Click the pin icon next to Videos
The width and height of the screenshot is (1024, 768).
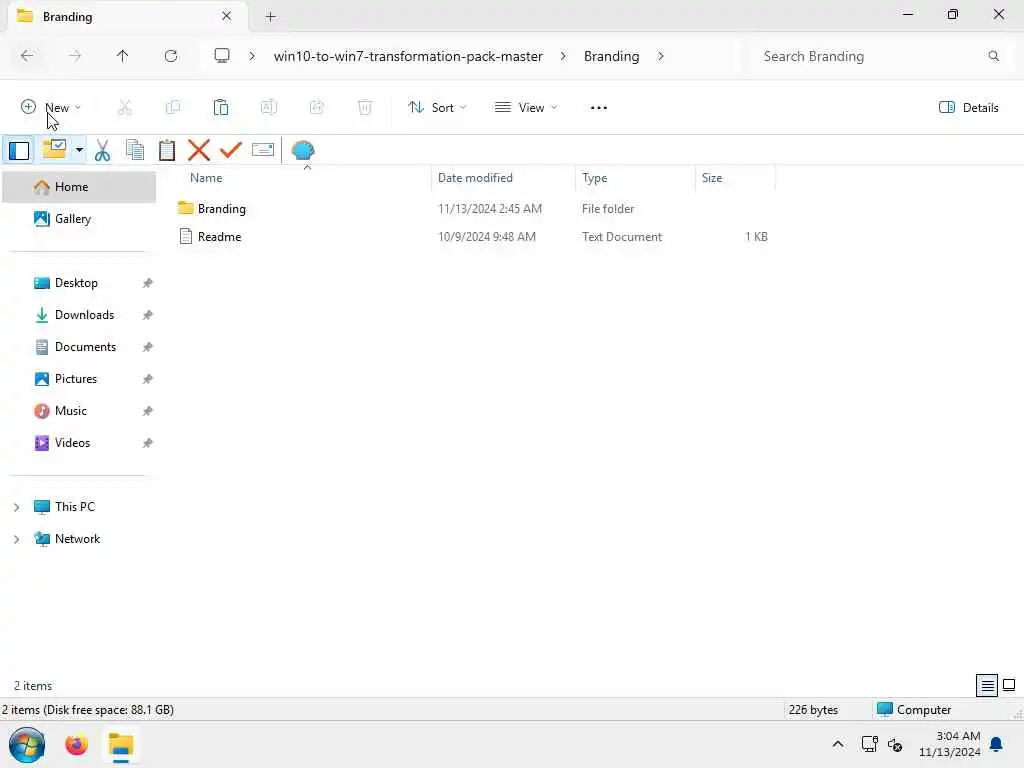tap(148, 443)
